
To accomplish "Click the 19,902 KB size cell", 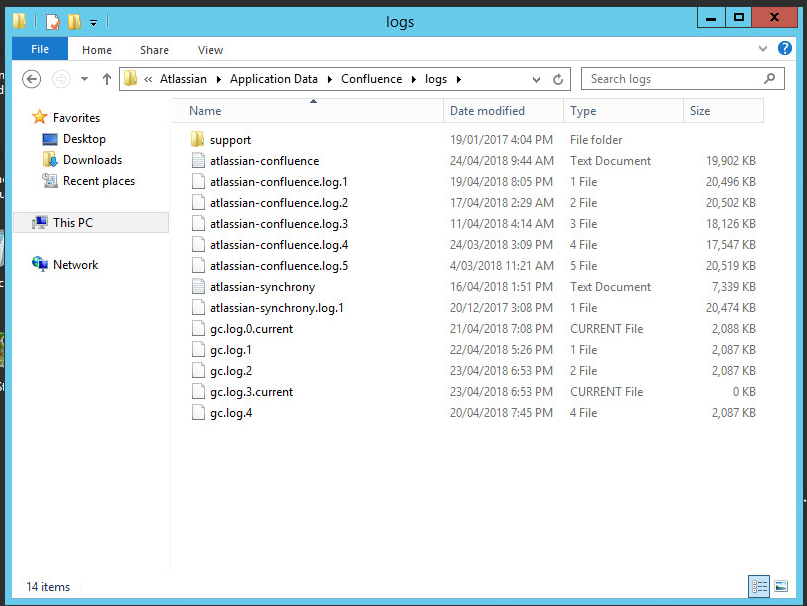I will click(x=731, y=161).
